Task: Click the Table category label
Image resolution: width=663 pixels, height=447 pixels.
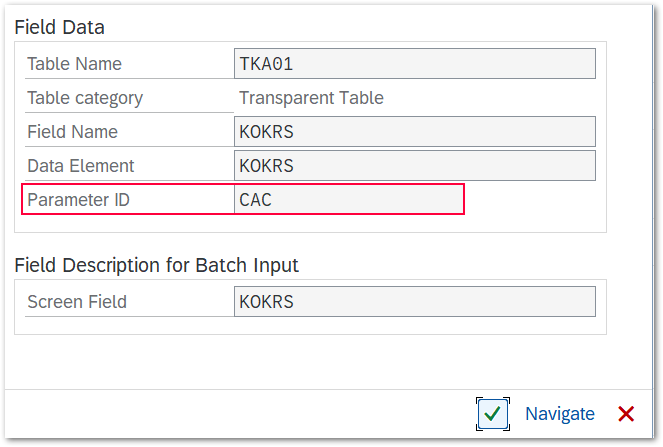Action: tap(85, 98)
